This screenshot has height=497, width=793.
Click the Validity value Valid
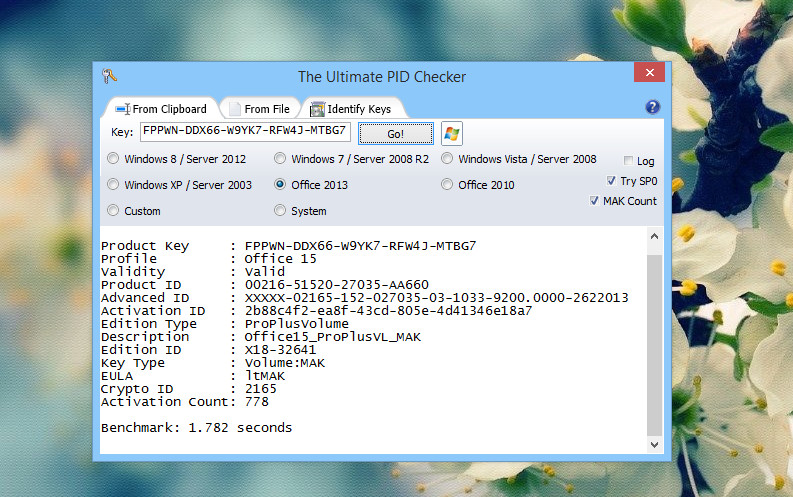(265, 272)
